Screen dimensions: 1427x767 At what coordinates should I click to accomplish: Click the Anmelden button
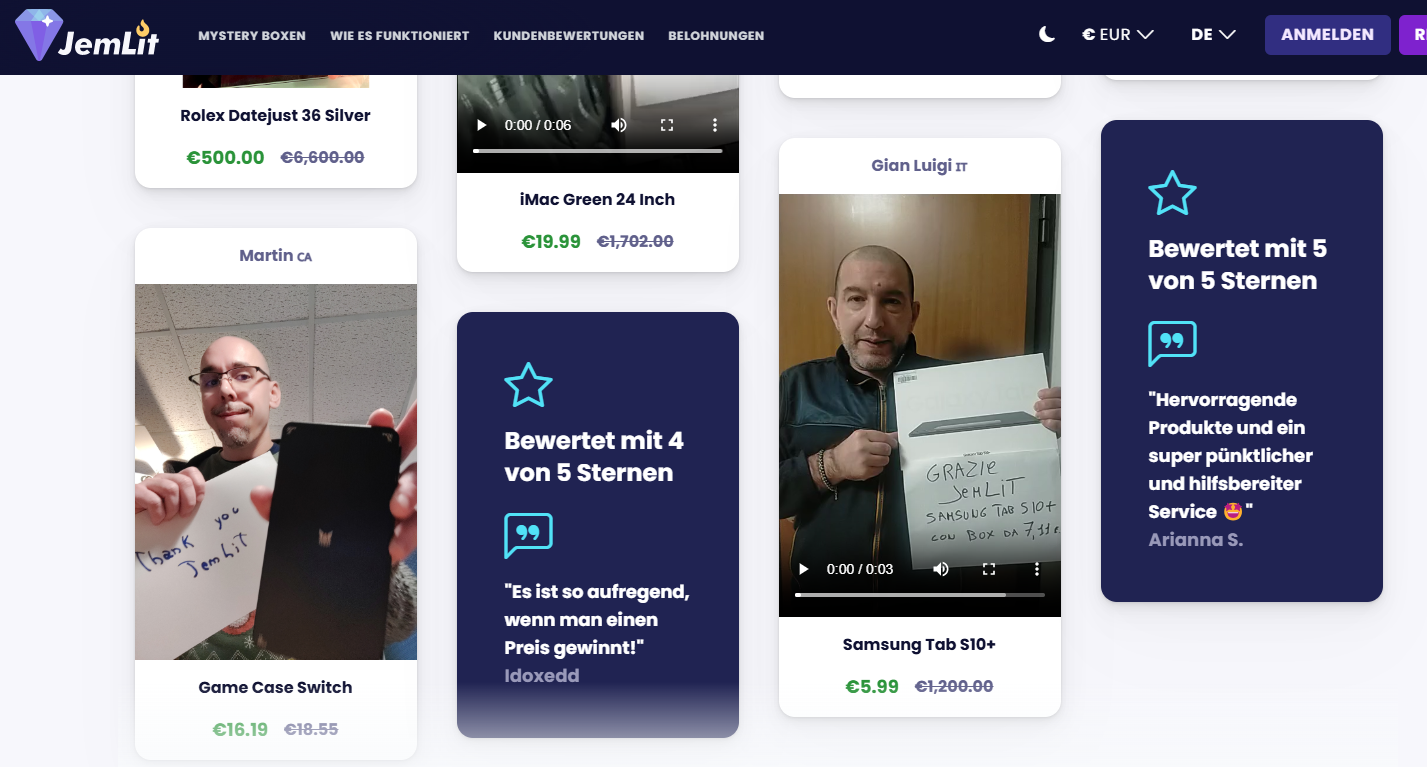tap(1327, 35)
